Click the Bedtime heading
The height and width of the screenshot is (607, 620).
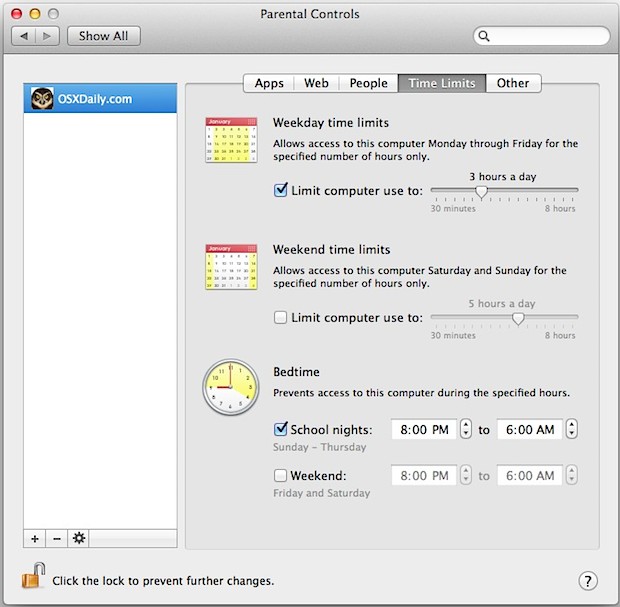296,372
